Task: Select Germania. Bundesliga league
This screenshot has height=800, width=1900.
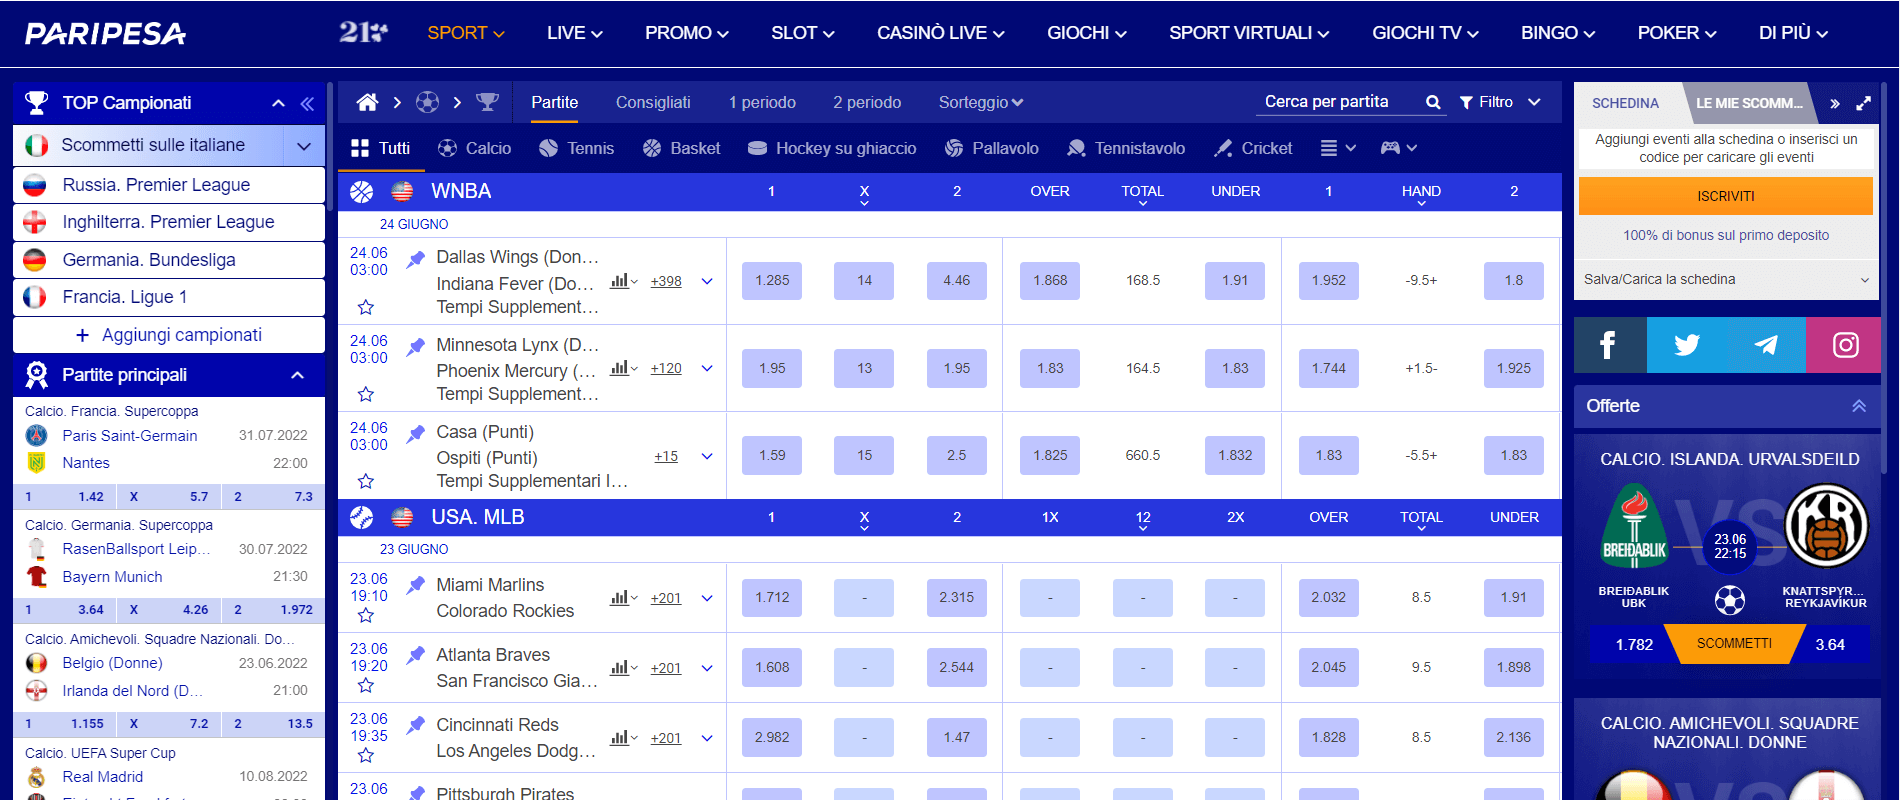Action: click(169, 260)
